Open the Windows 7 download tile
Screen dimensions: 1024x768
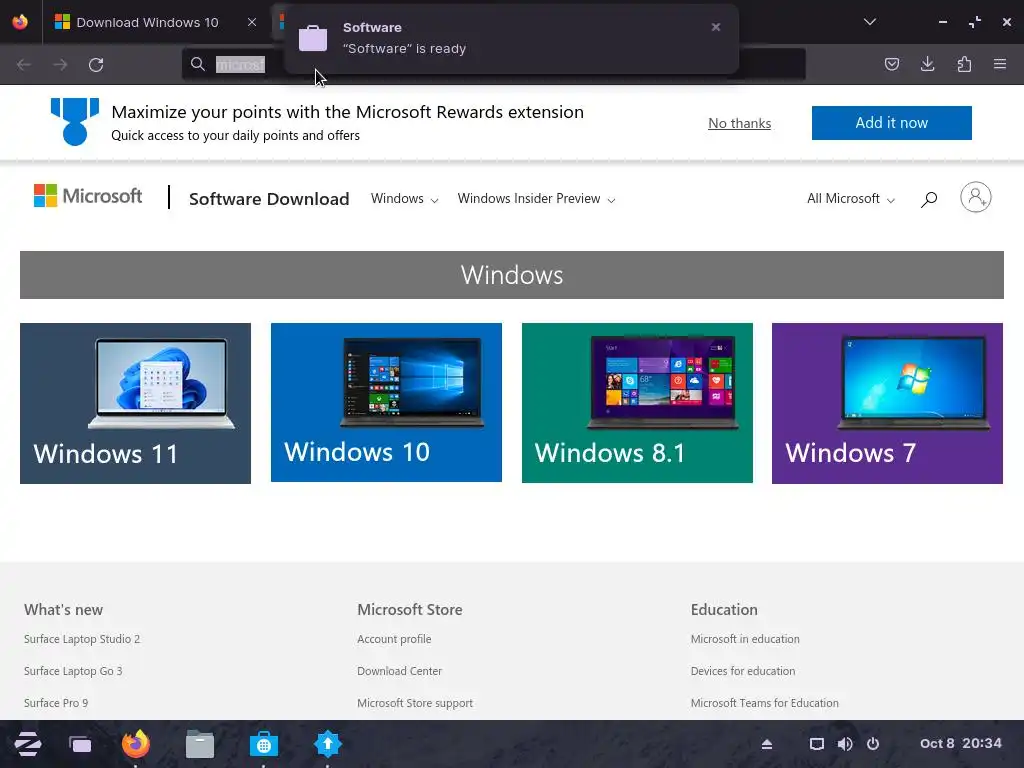pos(887,404)
